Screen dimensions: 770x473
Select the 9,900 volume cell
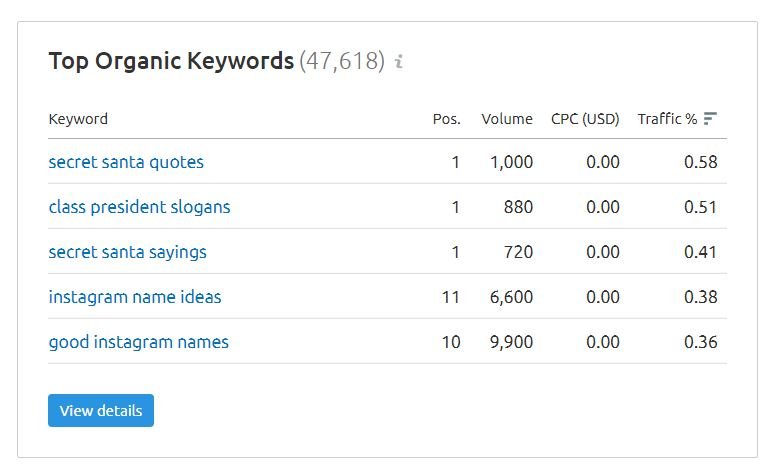coord(511,342)
